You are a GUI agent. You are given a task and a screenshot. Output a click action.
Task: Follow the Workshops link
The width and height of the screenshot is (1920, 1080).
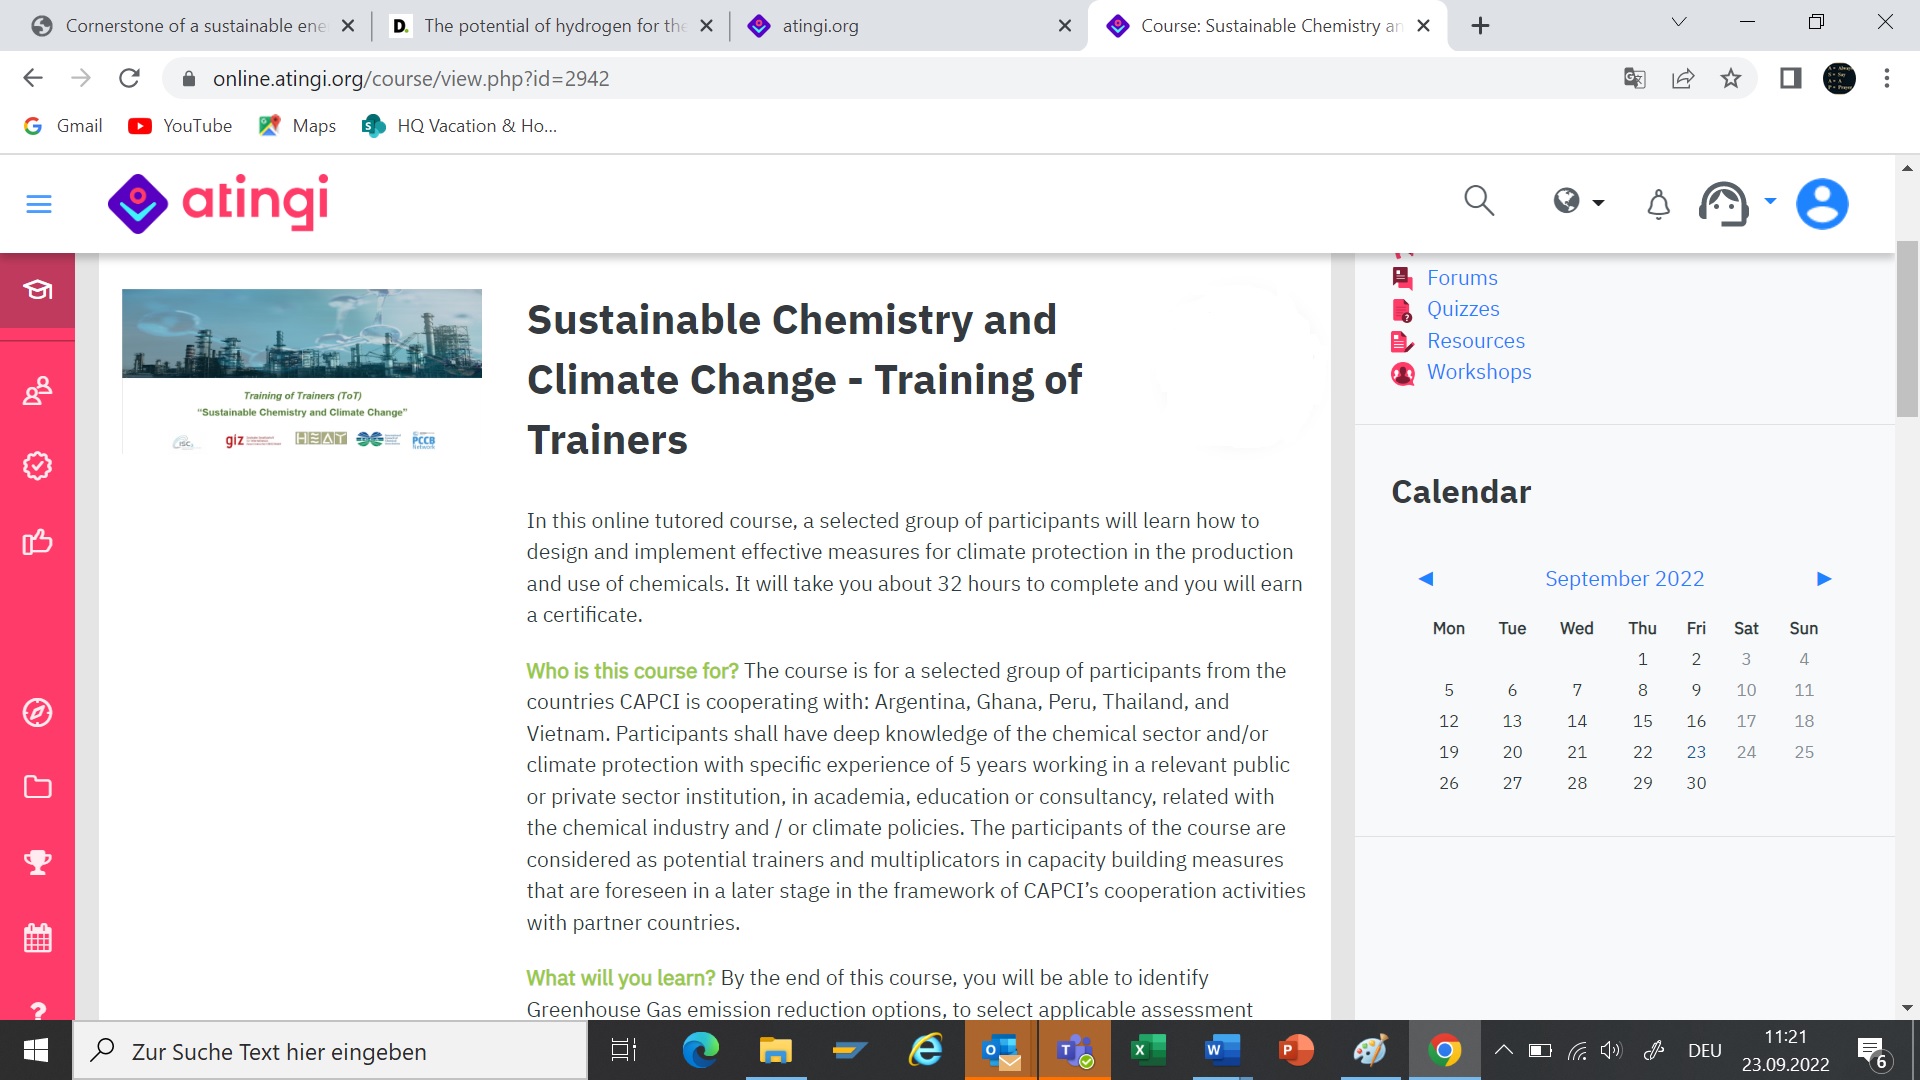[x=1479, y=371]
